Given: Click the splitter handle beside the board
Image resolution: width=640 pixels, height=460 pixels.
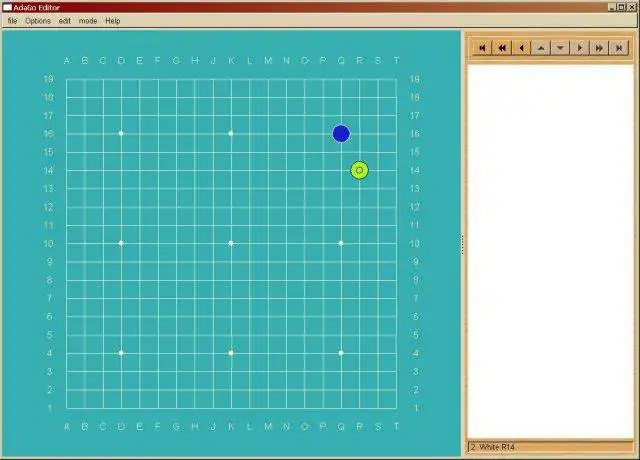Looking at the screenshot, I should point(462,244).
